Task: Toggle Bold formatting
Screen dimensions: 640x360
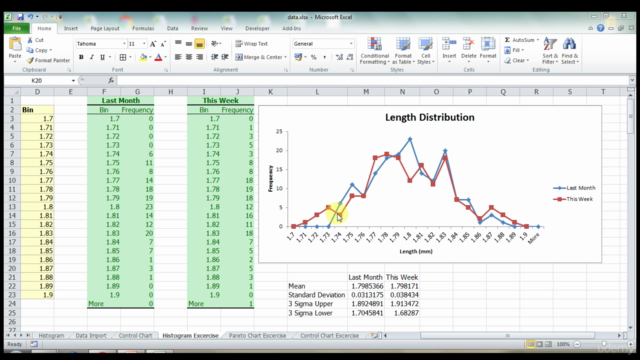Action: [81, 57]
